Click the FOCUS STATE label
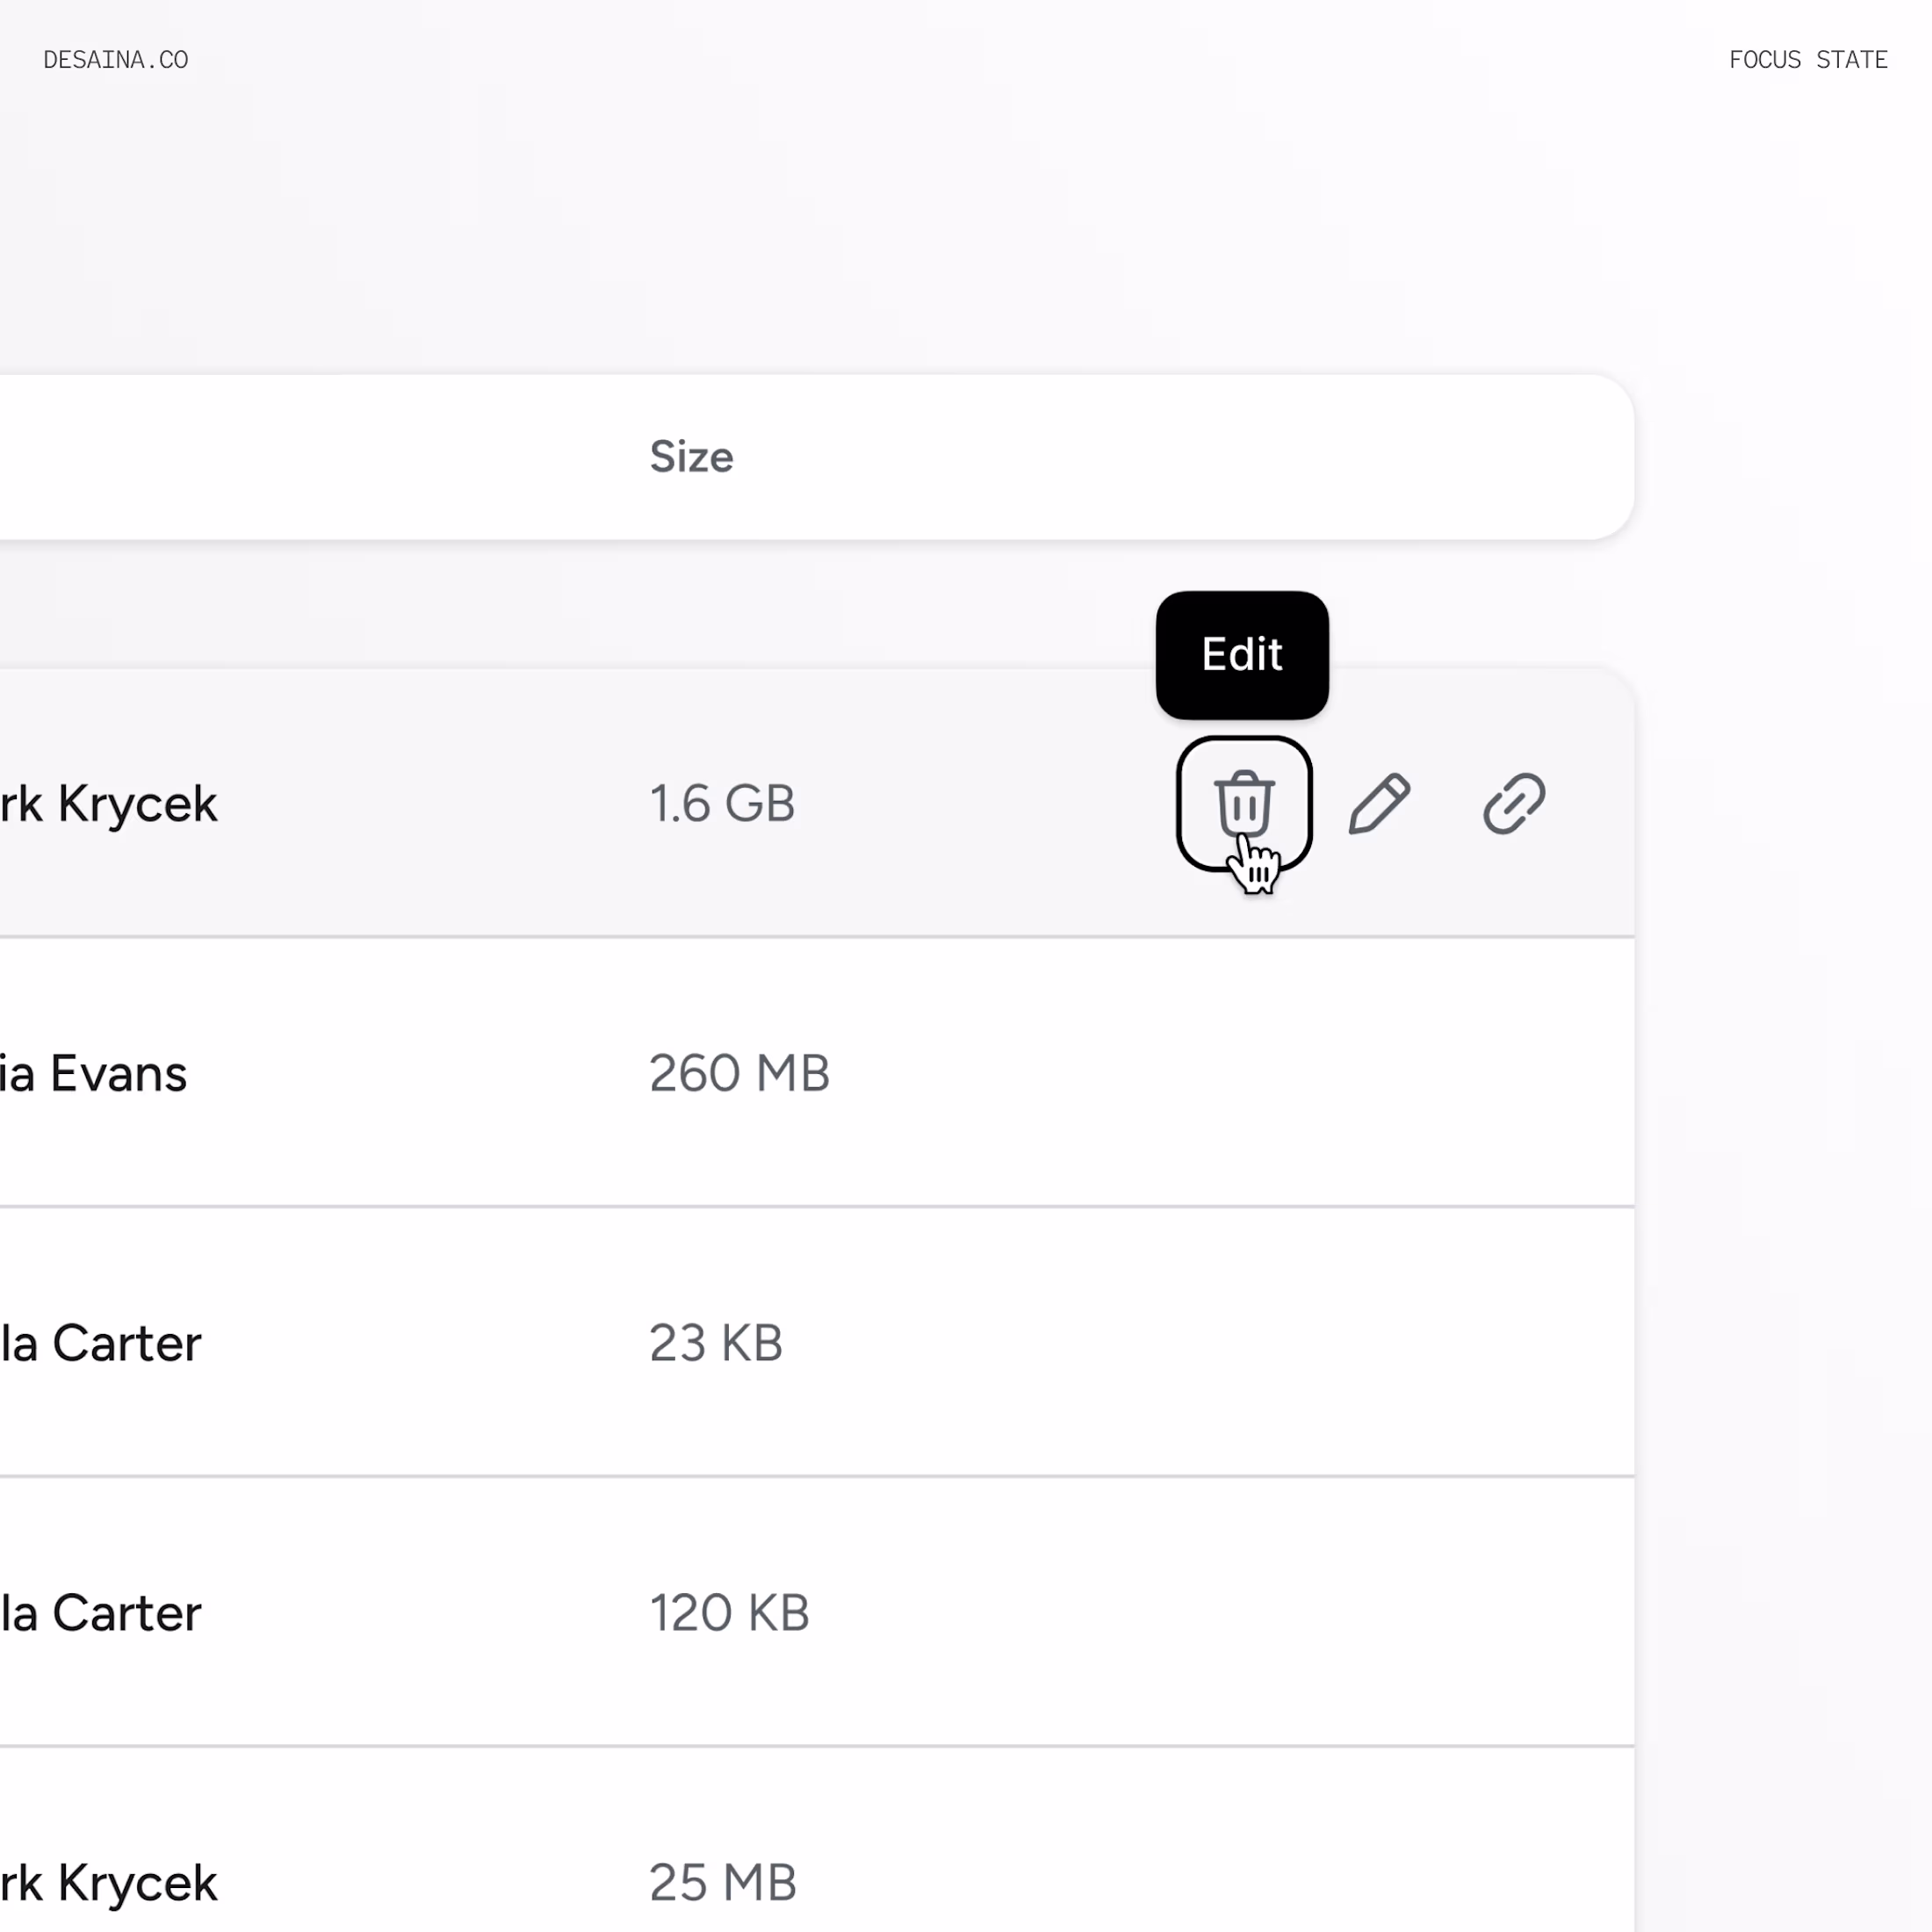 1808,60
